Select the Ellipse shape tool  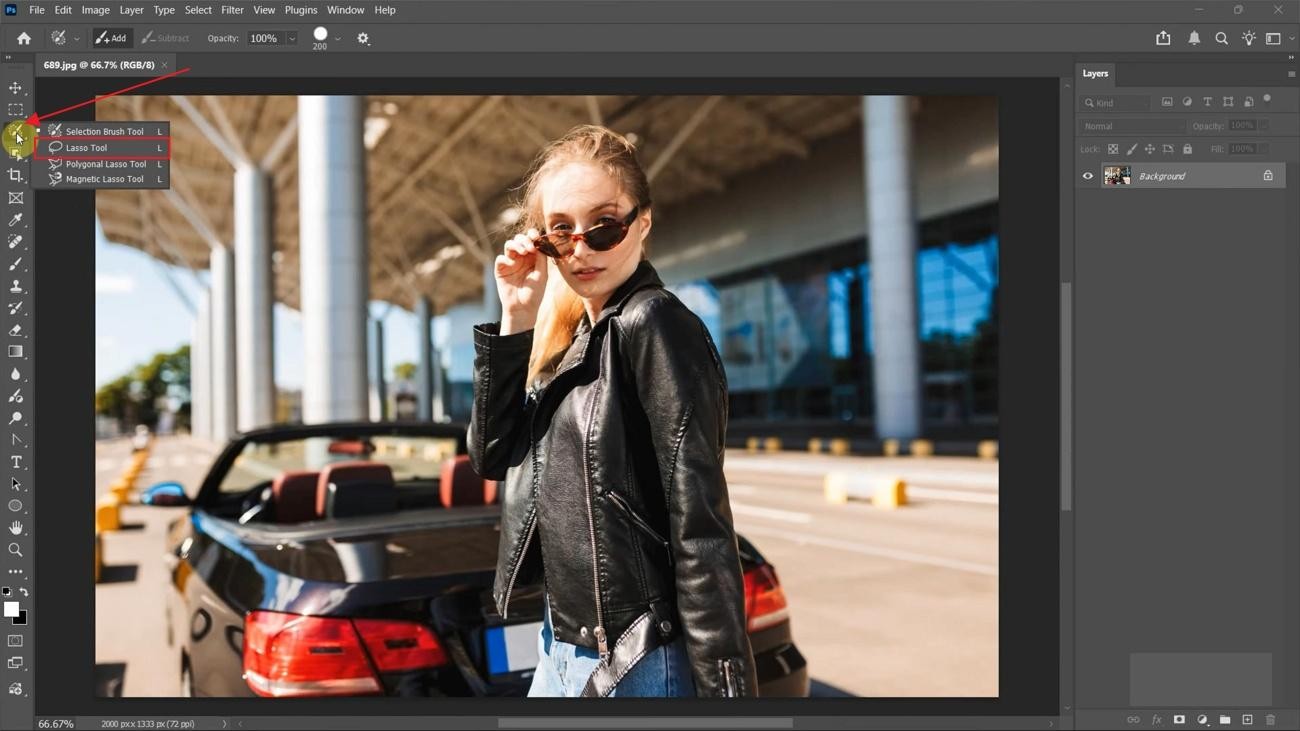(15, 506)
